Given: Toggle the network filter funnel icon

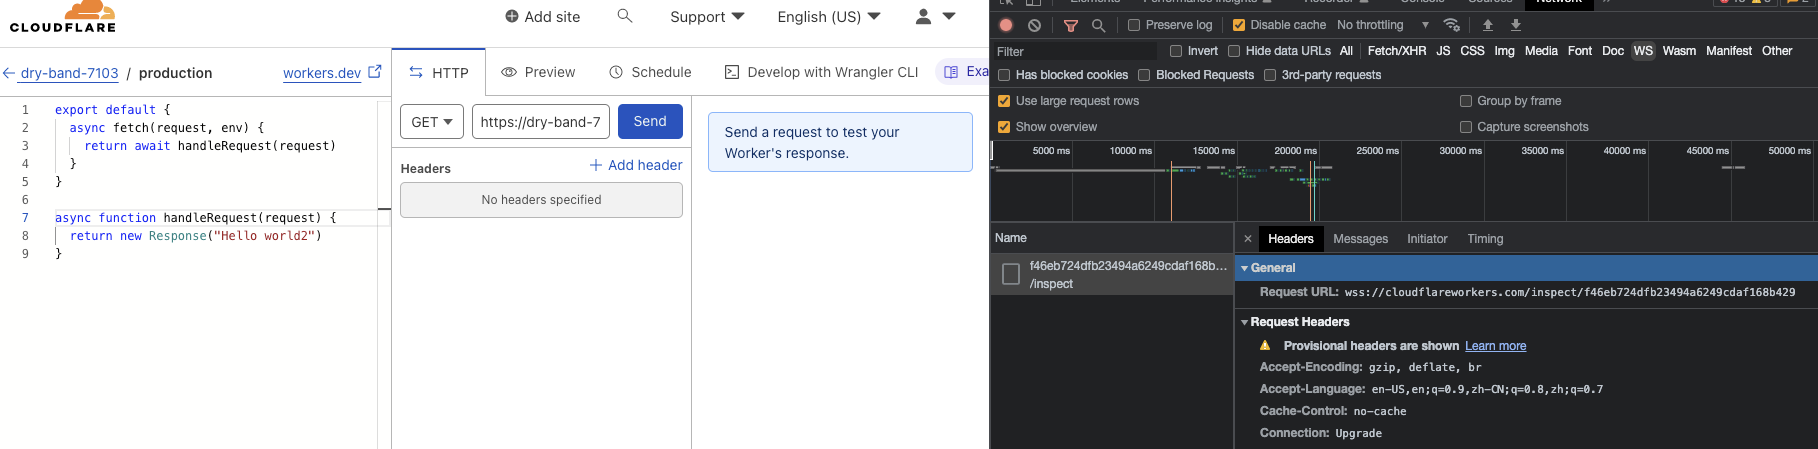Looking at the screenshot, I should point(1071,25).
